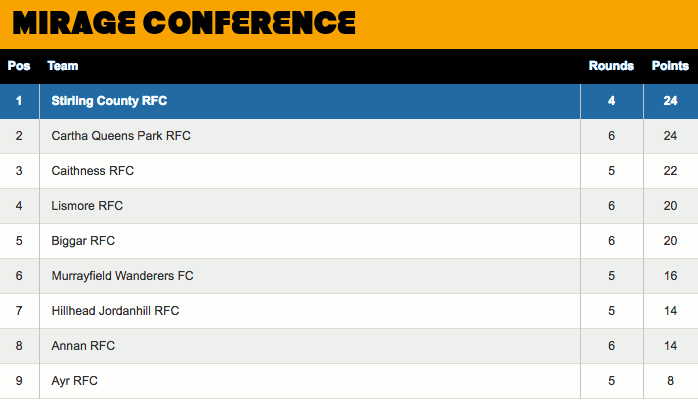Click Caithness RFC's 22 points cell
The height and width of the screenshot is (400, 698).
click(670, 171)
